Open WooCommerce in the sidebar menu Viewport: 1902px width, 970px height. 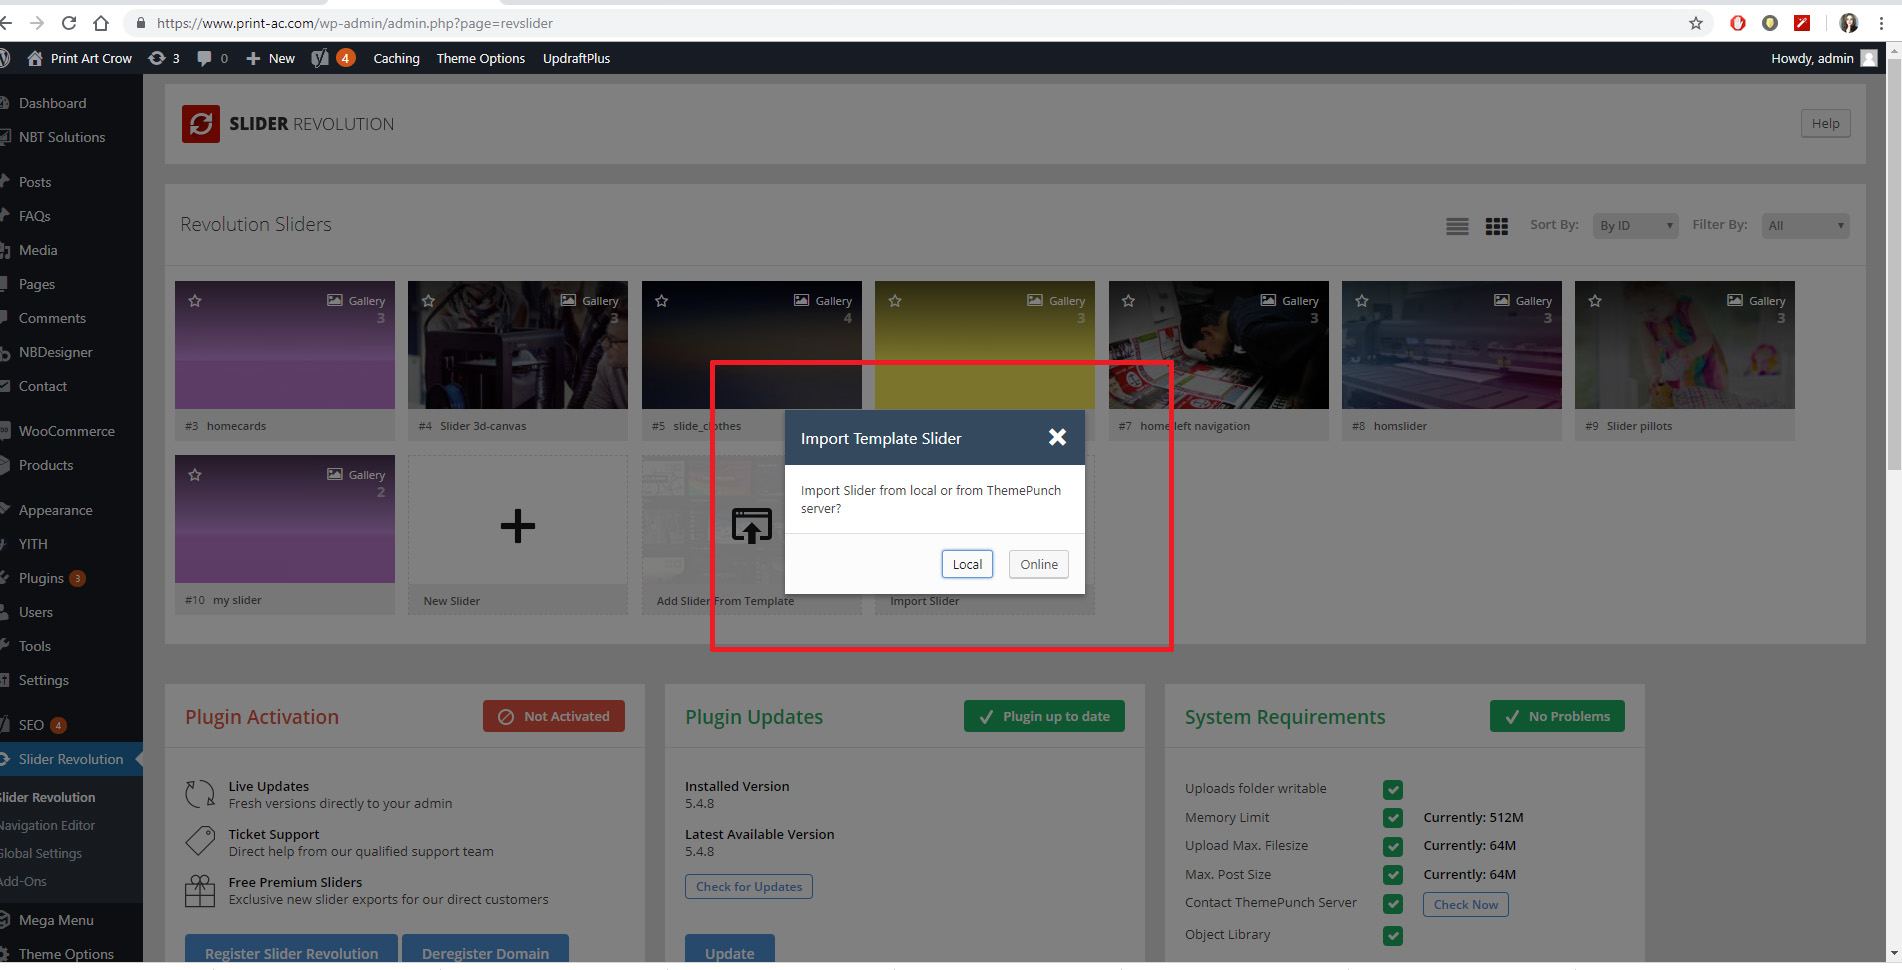coord(66,431)
